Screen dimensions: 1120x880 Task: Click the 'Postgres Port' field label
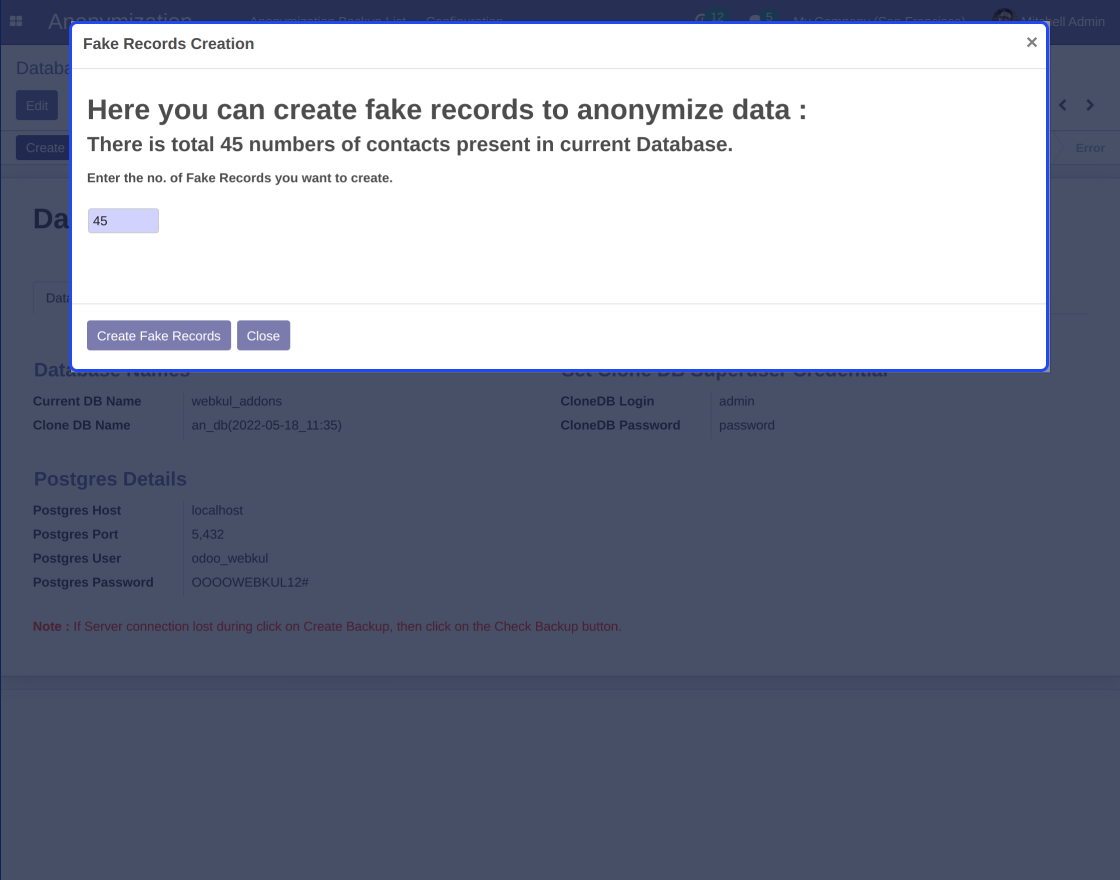[75, 534]
